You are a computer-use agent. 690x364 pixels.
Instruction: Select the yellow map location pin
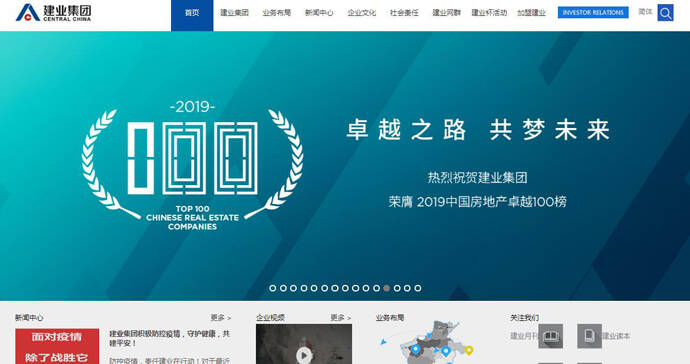[469, 350]
